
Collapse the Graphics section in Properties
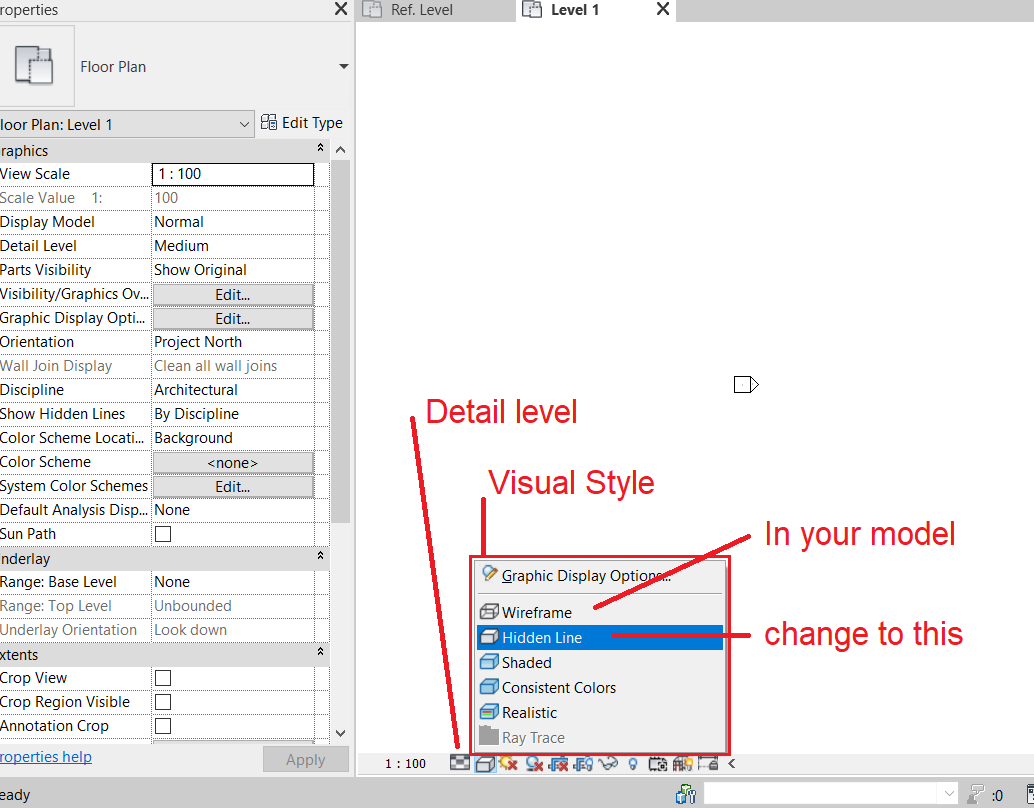(320, 147)
